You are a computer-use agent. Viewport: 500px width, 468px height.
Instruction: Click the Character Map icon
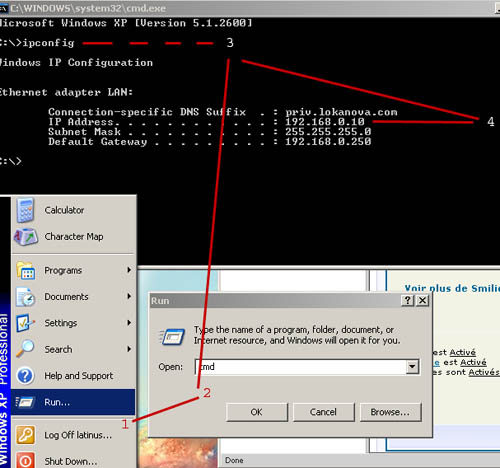[x=26, y=237]
